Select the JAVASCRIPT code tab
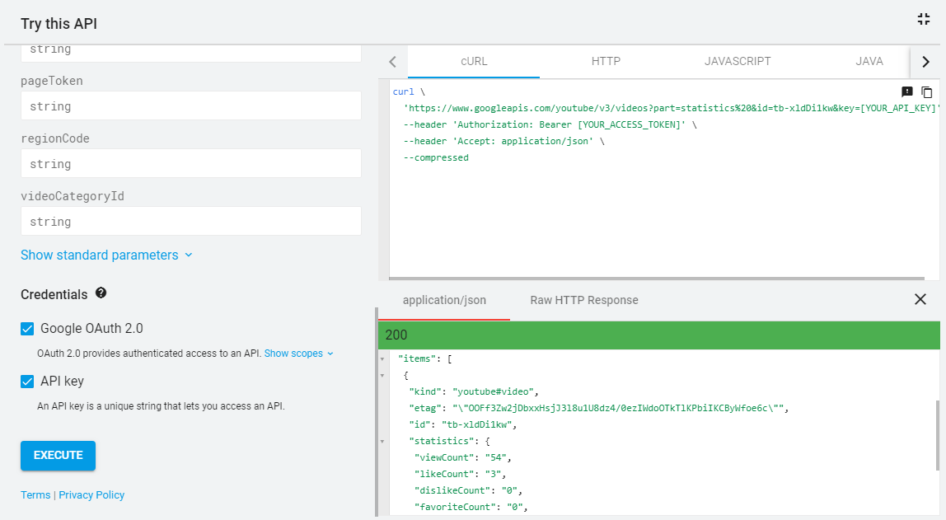Screen dimensions: 946x520 click(737, 61)
